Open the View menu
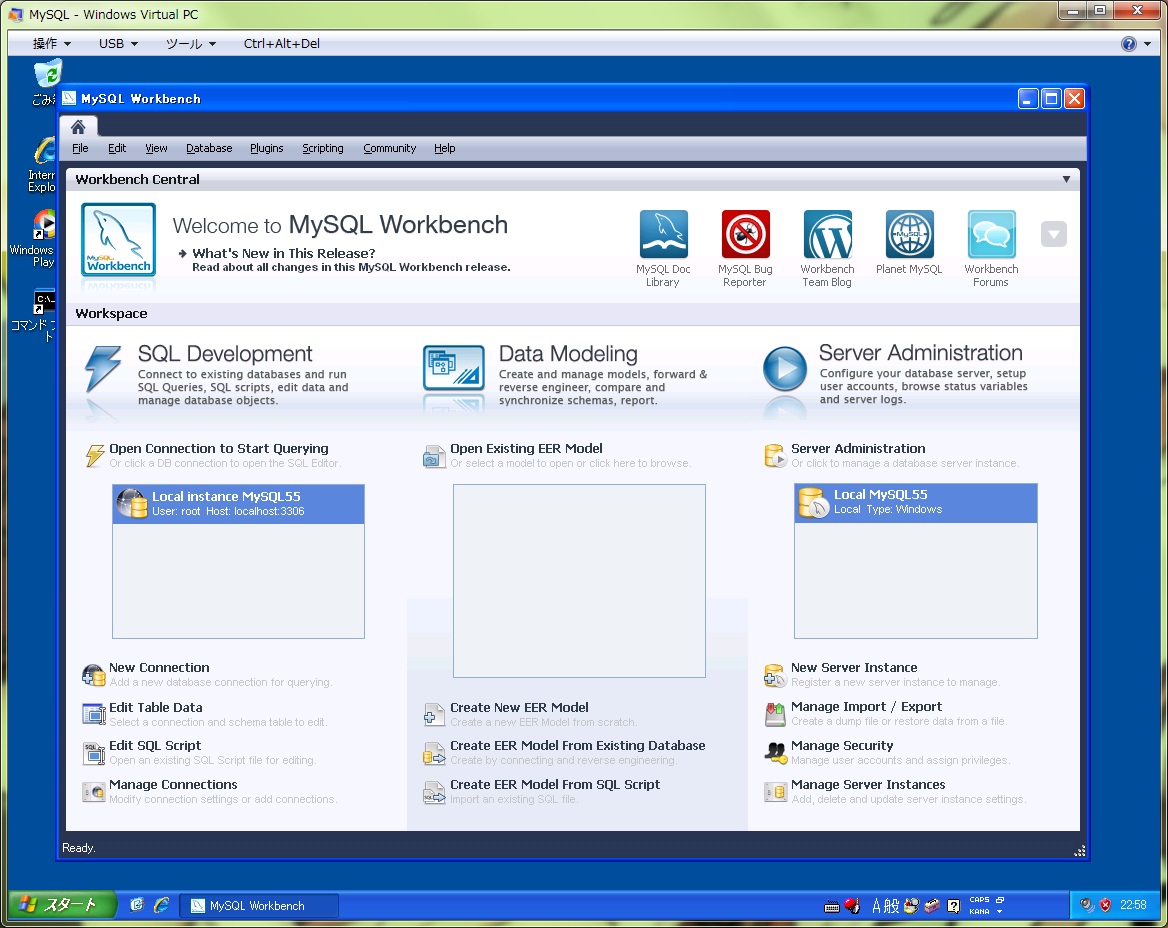The image size is (1168, 928). [x=156, y=148]
